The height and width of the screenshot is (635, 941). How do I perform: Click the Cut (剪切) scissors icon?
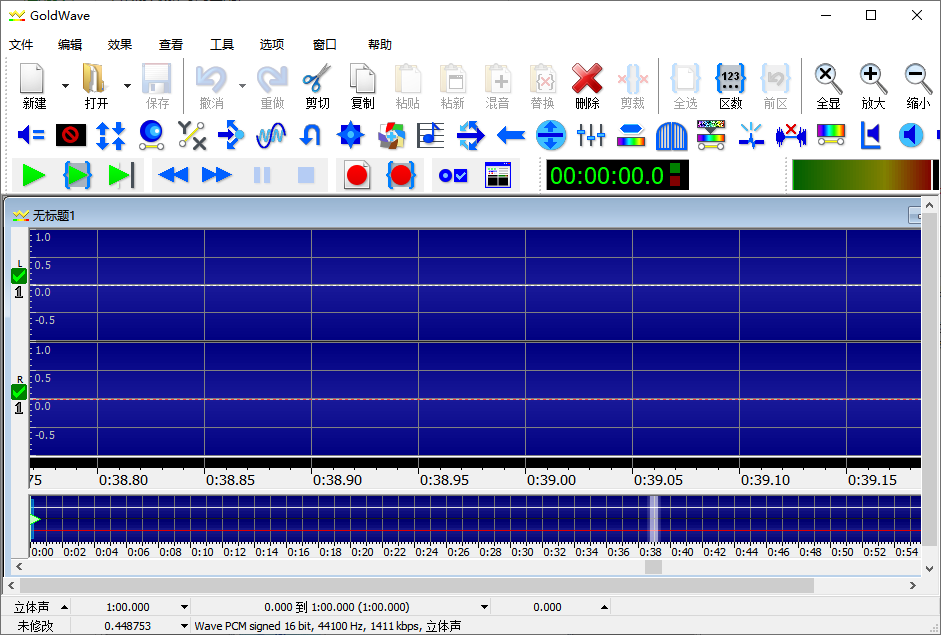point(317,86)
